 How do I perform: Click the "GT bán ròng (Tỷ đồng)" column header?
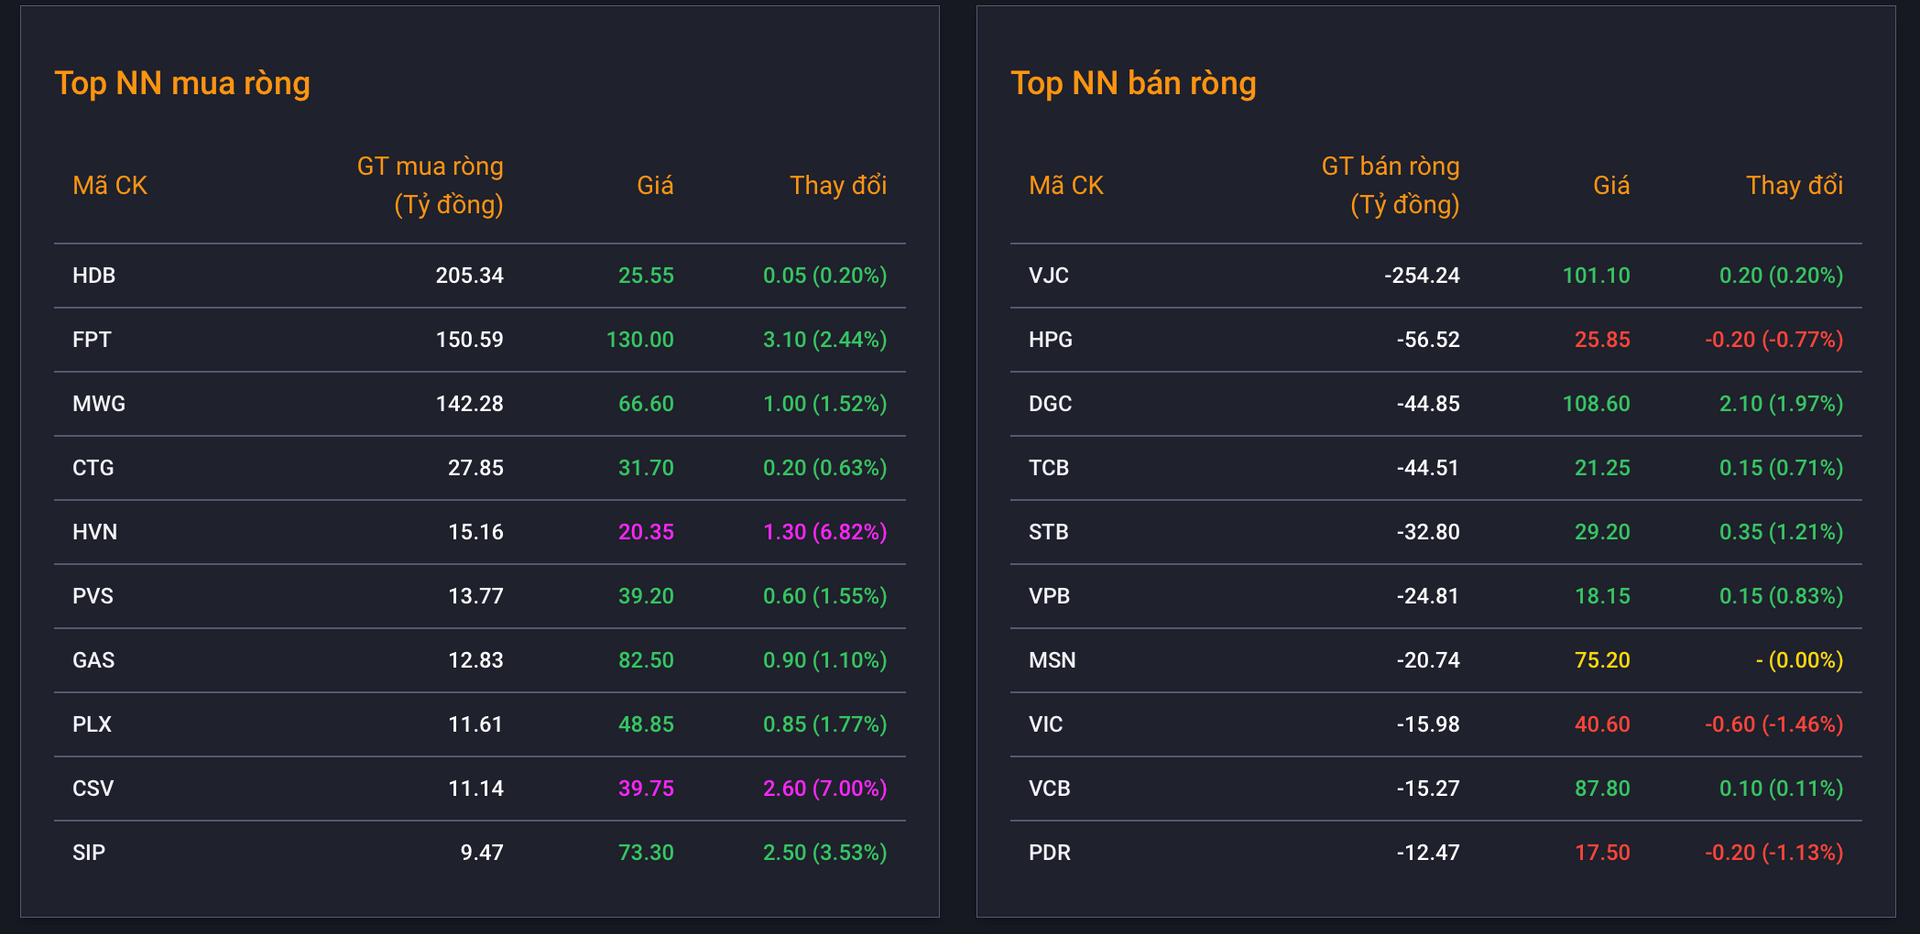click(x=1390, y=185)
